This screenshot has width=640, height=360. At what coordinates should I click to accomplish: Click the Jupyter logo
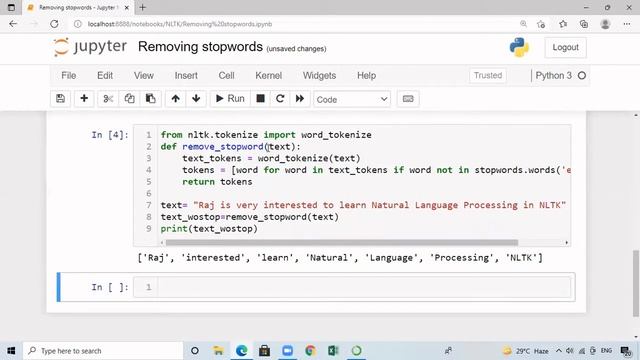(x=90, y=47)
